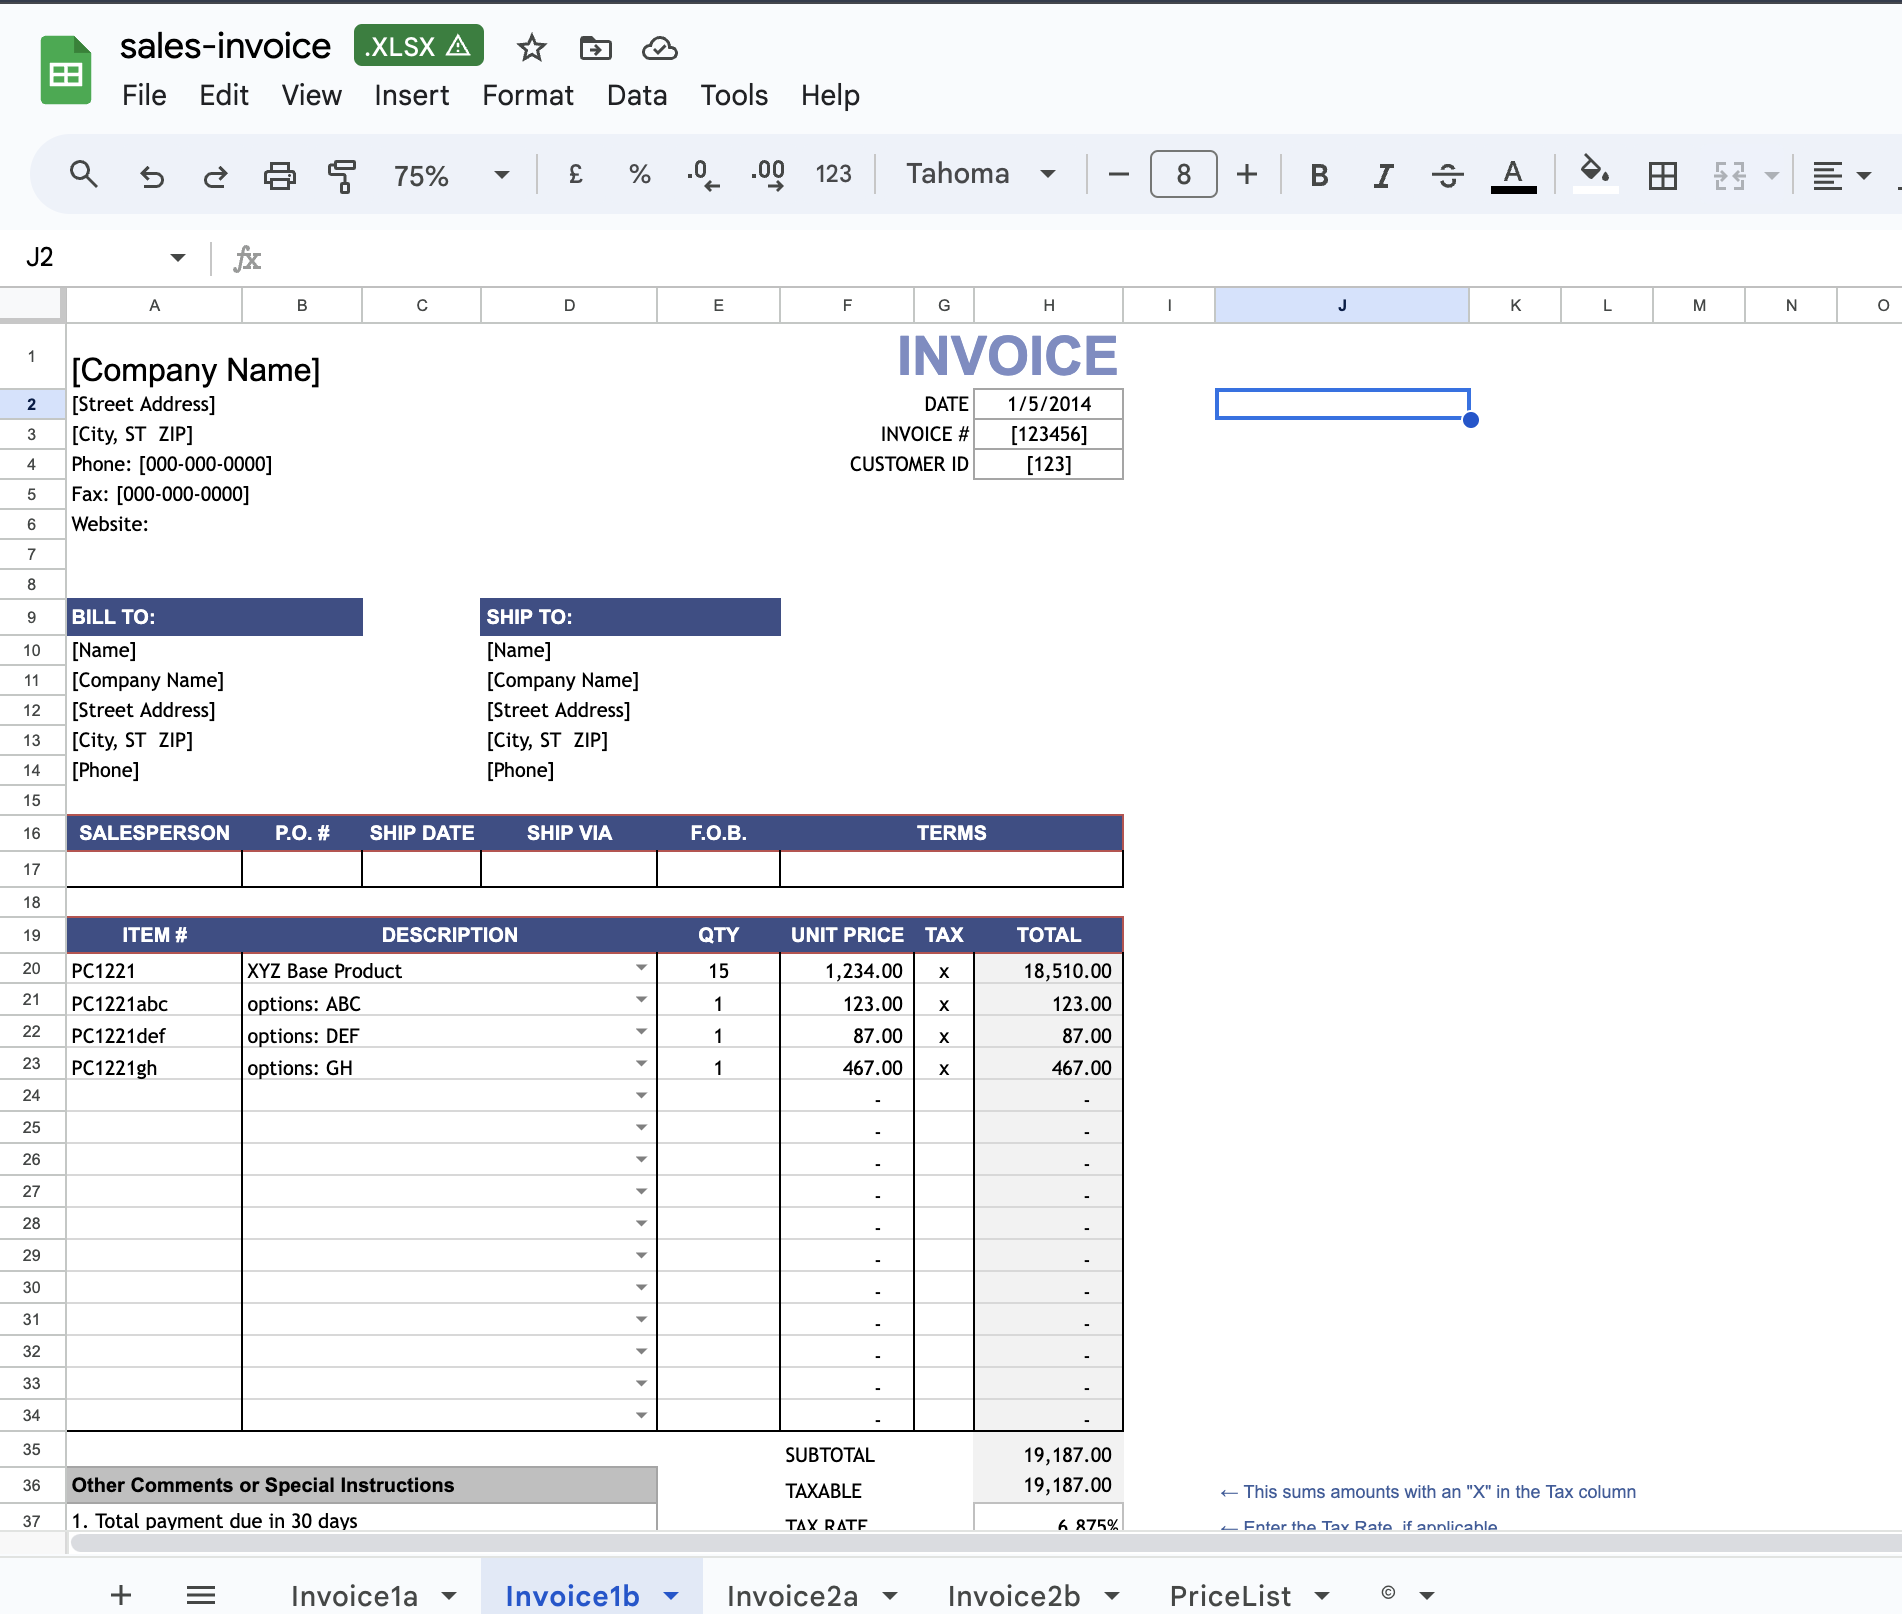Viewport: 1902px width, 1614px height.
Task: Open the Invoice2a tab menu arrow
Action: pos(890,1596)
